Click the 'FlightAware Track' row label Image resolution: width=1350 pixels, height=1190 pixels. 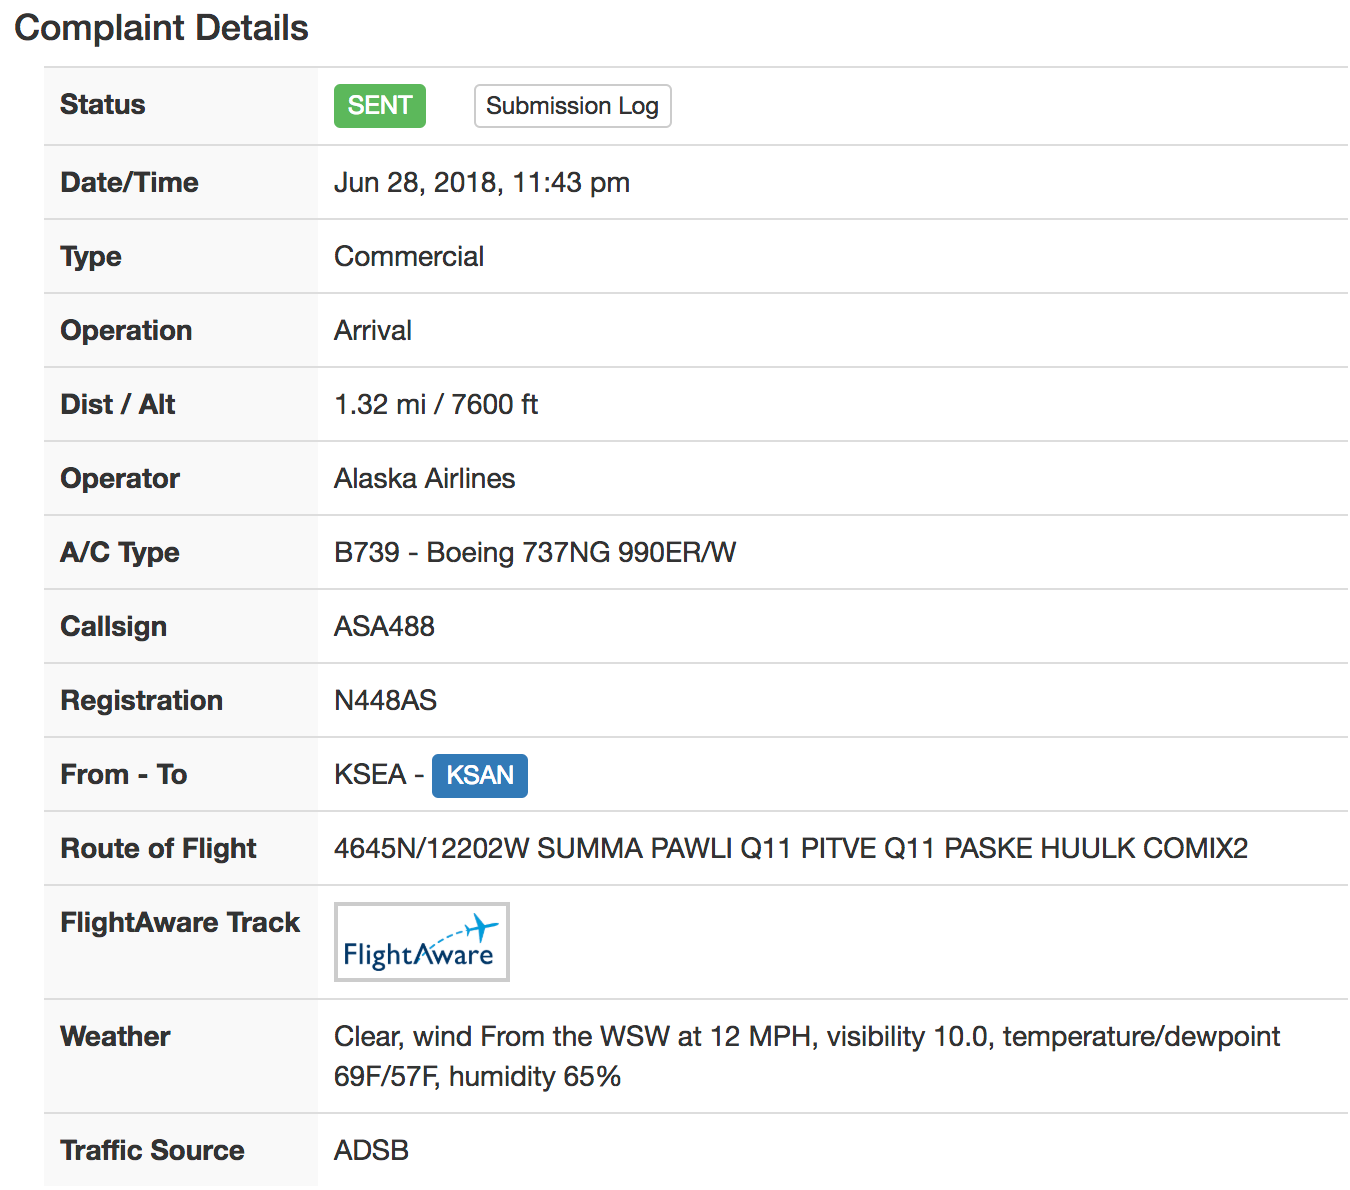(x=180, y=923)
